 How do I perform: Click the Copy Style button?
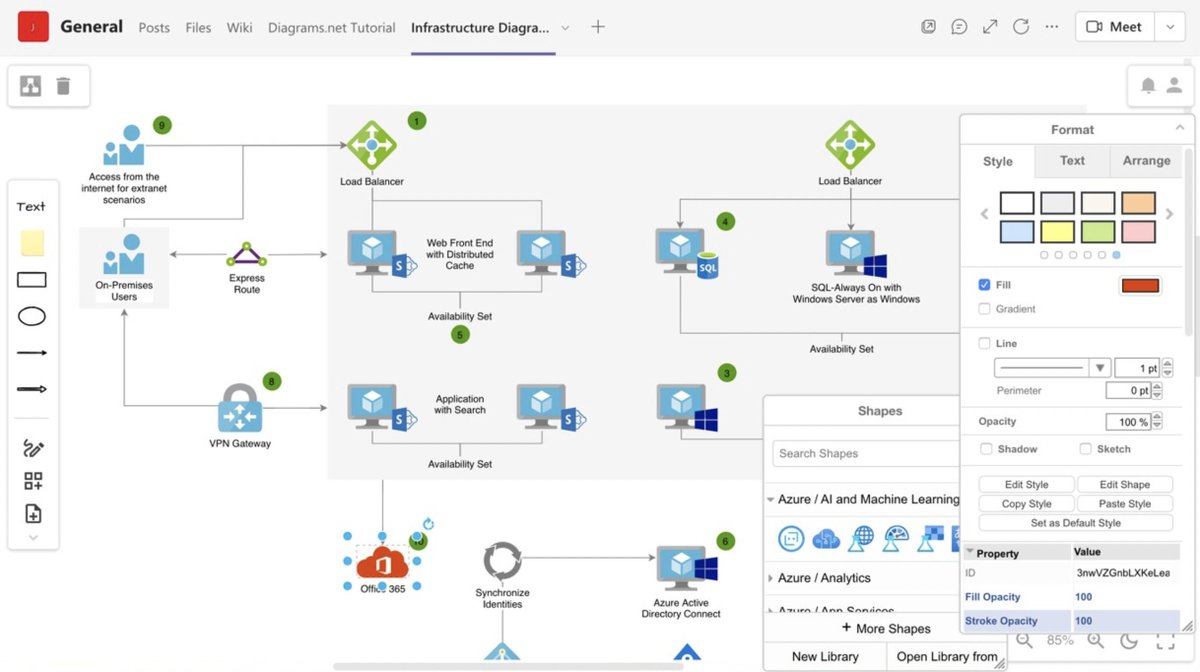tap(1026, 504)
